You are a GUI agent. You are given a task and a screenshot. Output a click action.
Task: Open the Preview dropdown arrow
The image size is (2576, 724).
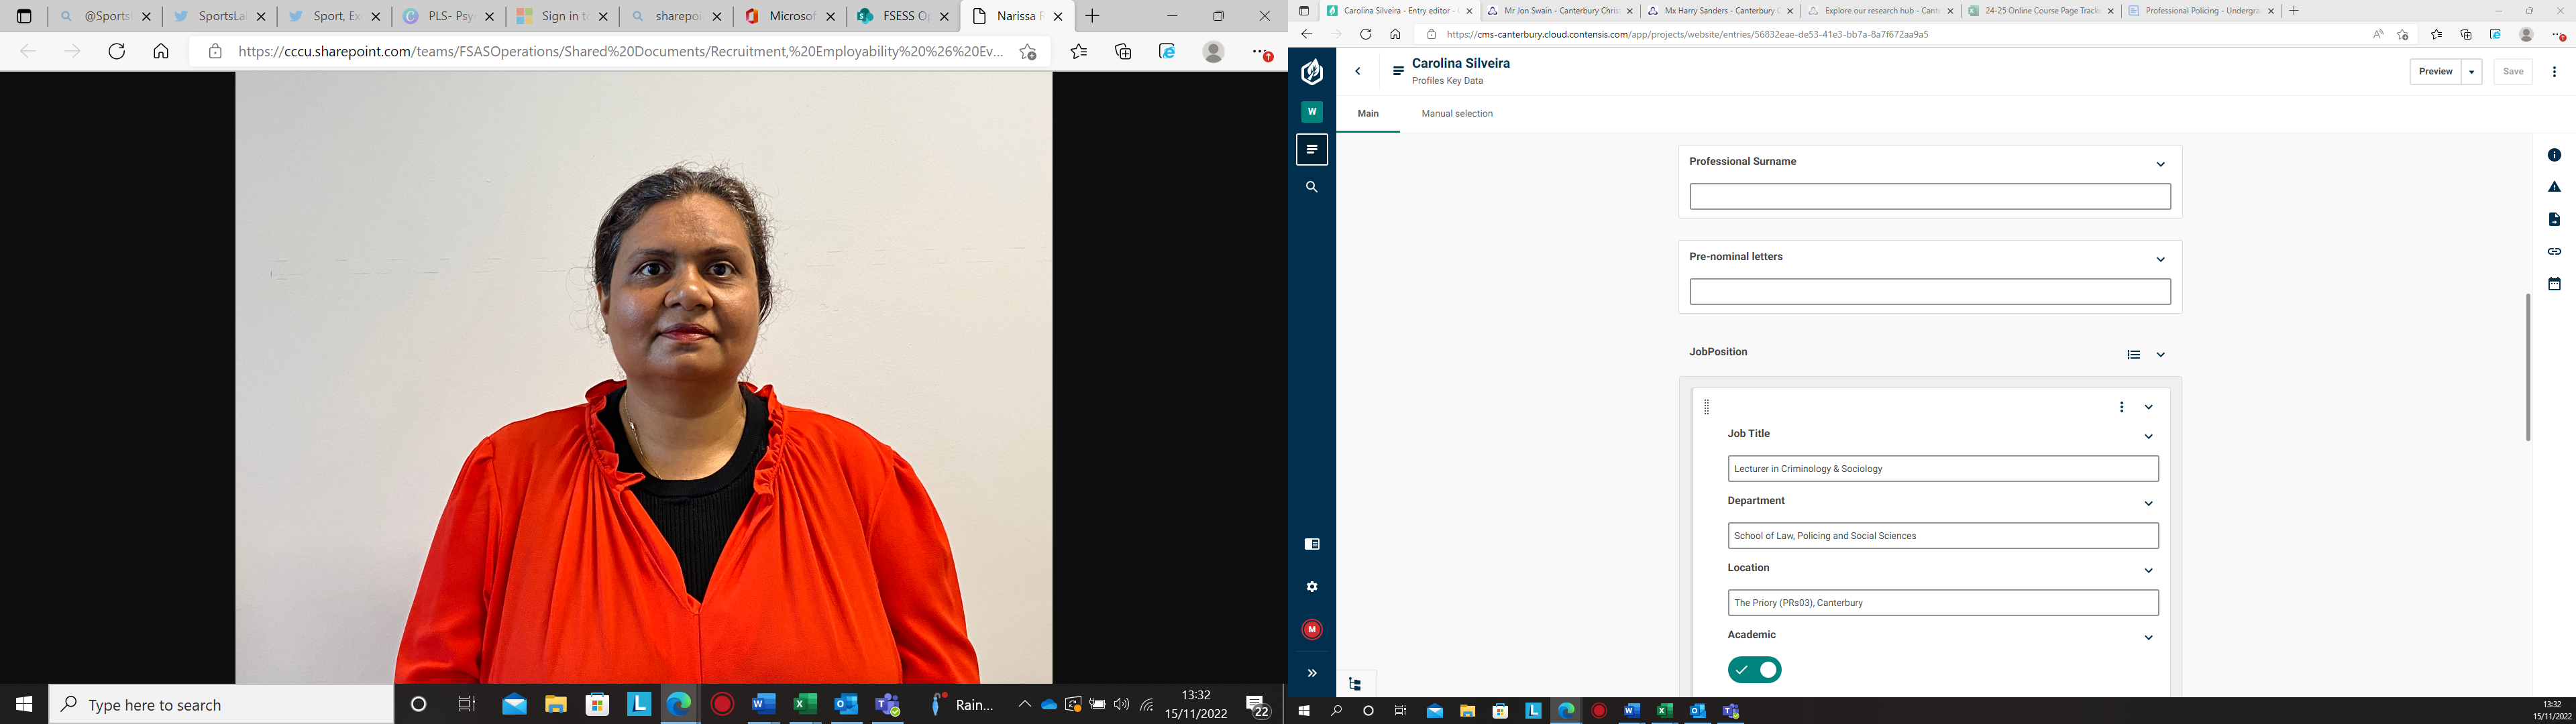[2471, 72]
